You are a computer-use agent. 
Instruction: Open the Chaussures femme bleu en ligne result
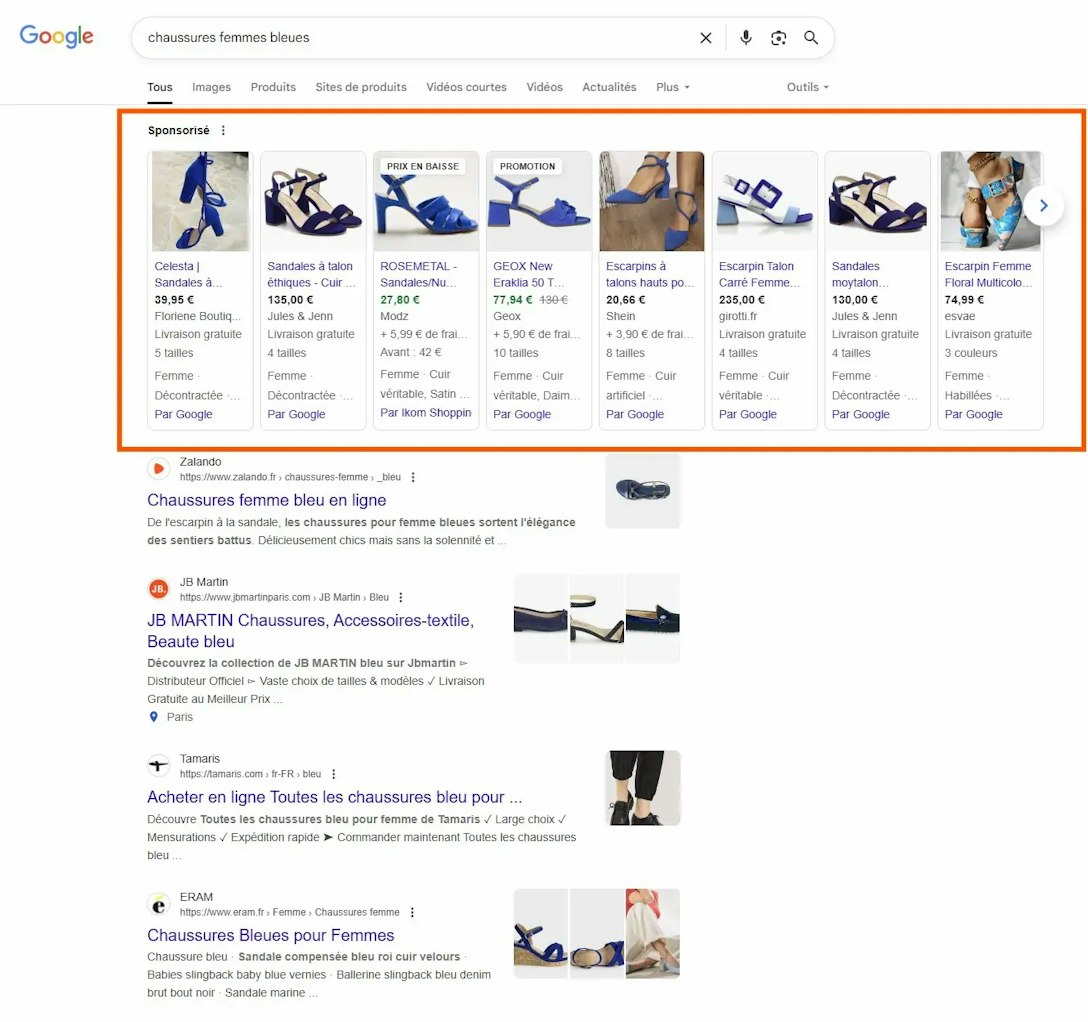266,500
